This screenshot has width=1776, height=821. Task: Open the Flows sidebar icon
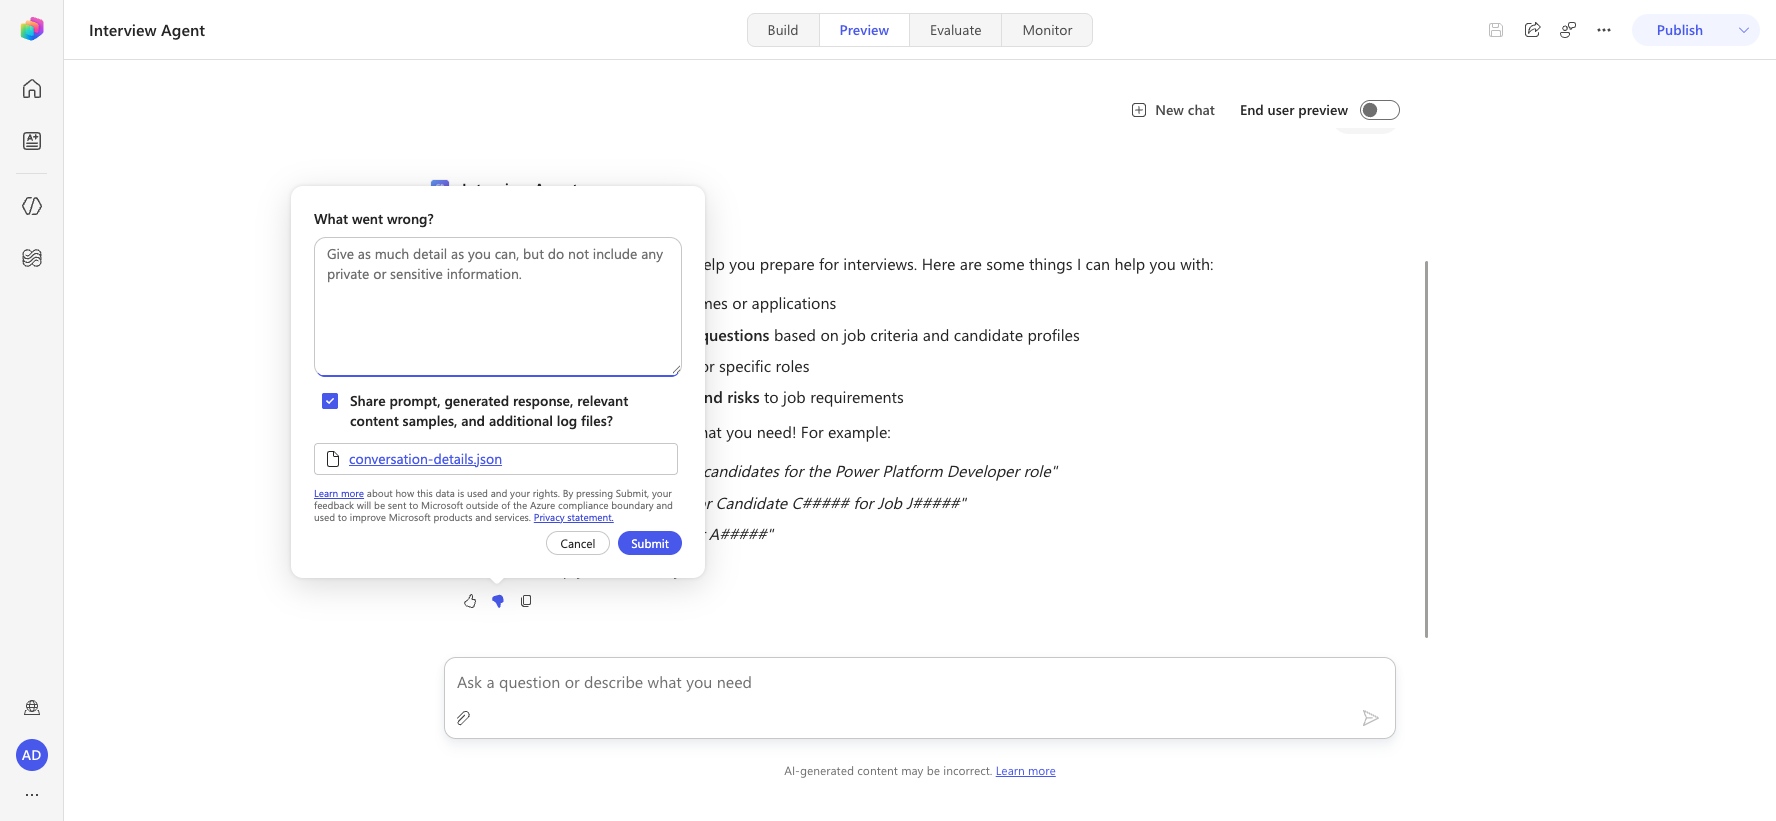[32, 258]
